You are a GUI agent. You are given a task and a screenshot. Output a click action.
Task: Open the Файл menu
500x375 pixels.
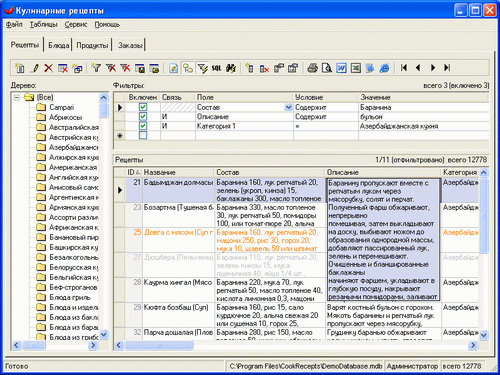[x=14, y=24]
